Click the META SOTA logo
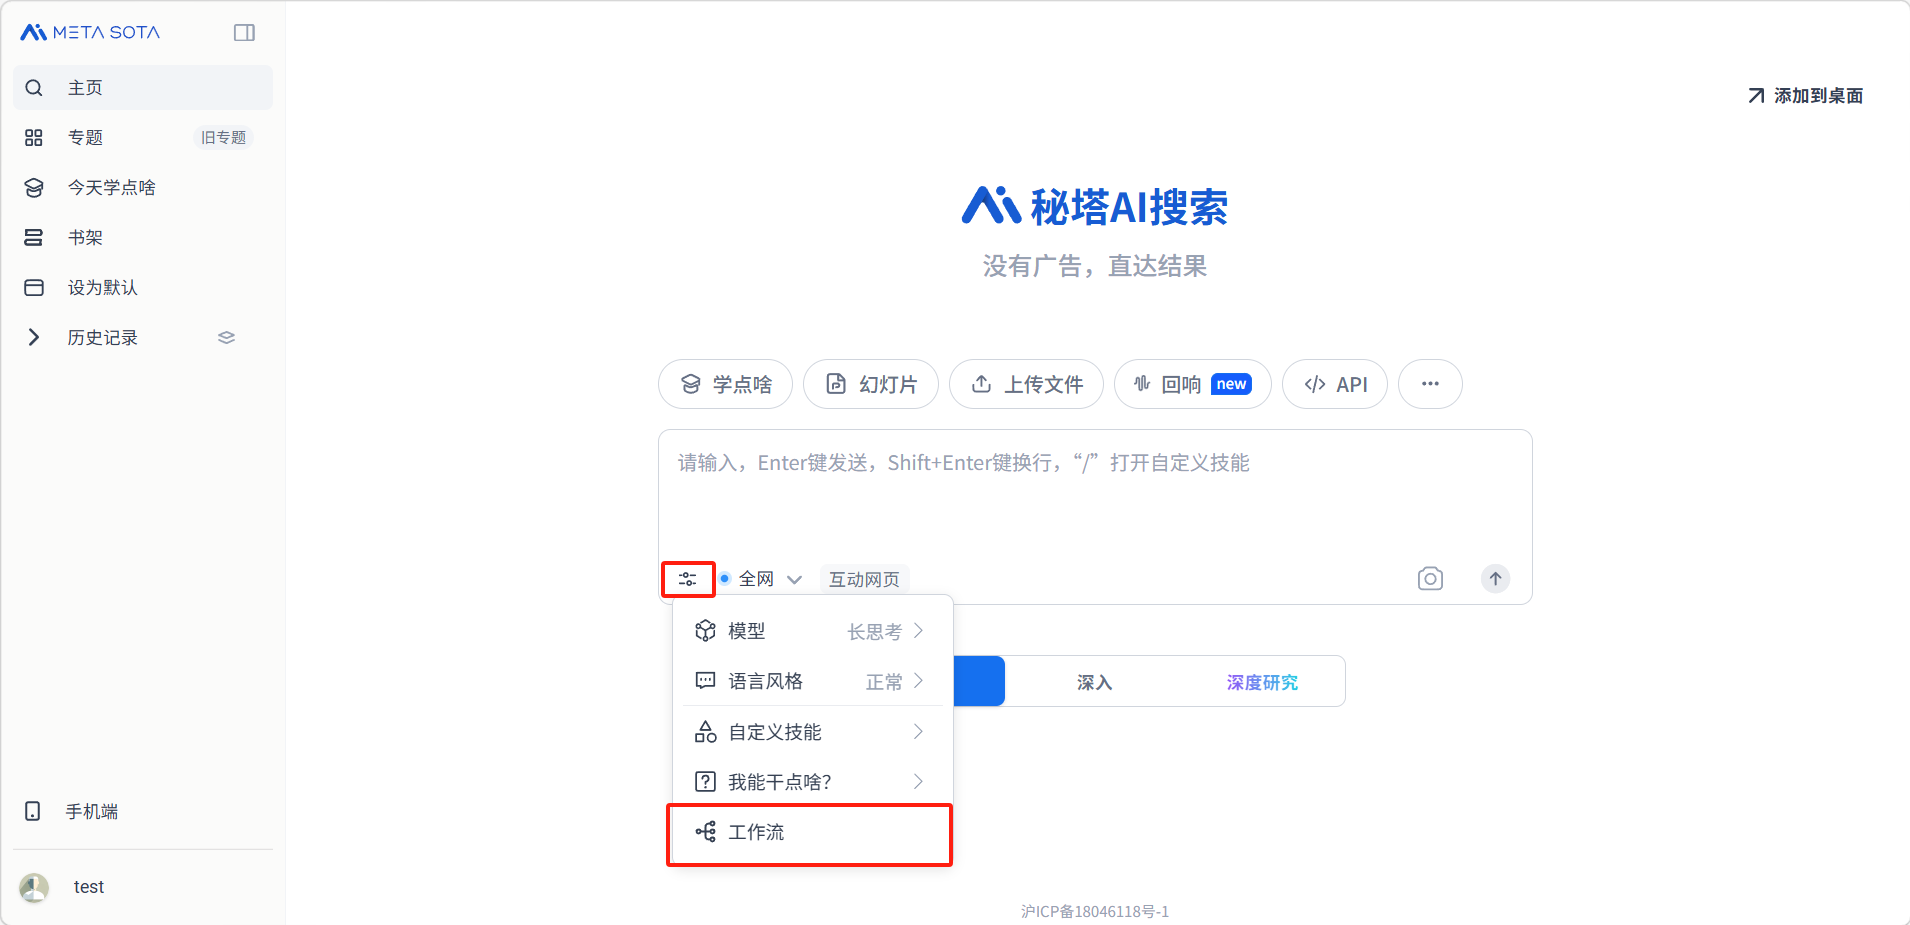The height and width of the screenshot is (925, 1910). tap(91, 33)
